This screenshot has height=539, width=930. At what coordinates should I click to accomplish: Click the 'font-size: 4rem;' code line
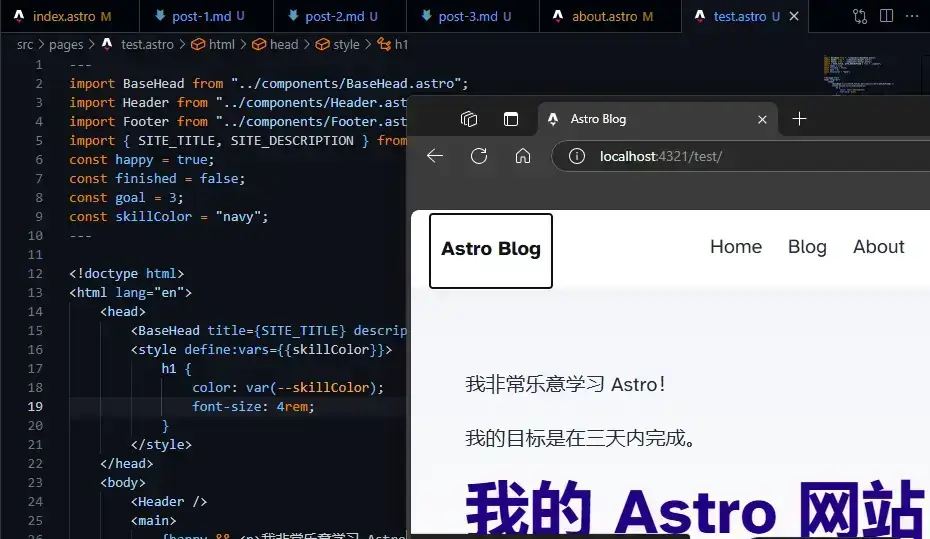coord(253,406)
